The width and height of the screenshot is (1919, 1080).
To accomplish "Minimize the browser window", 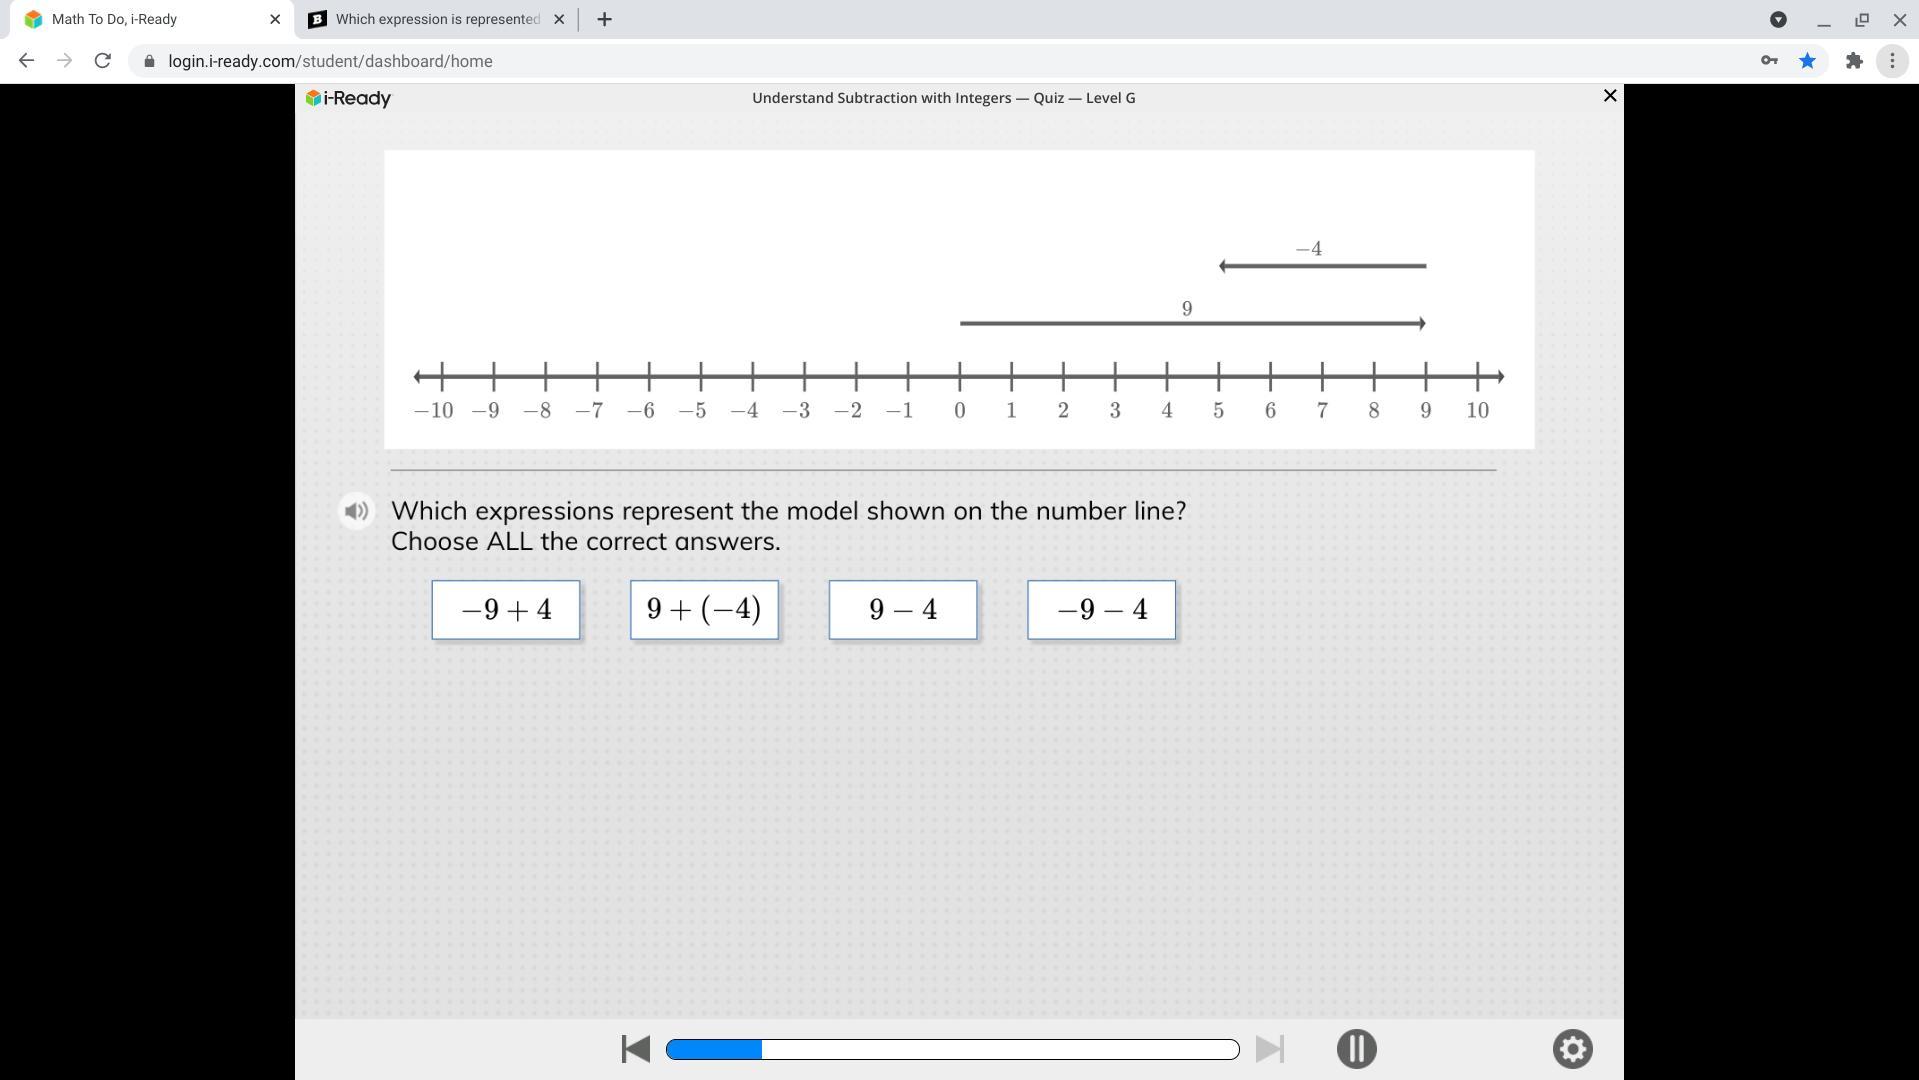I will (1824, 19).
